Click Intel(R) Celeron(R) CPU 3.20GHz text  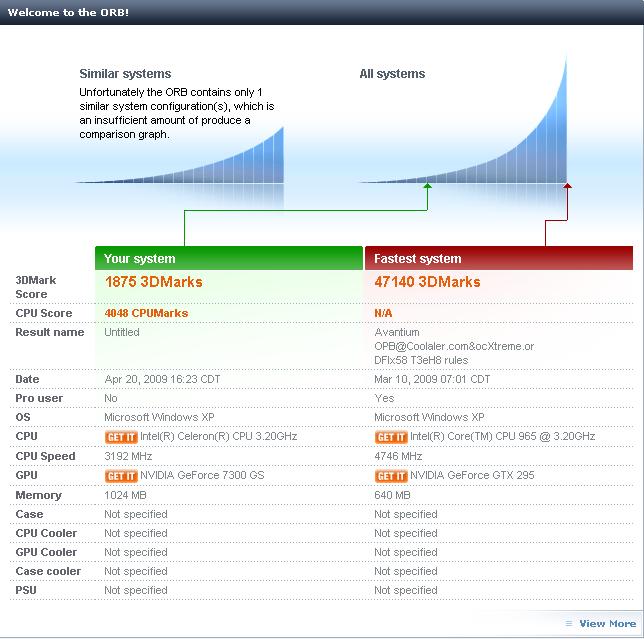click(x=218, y=436)
